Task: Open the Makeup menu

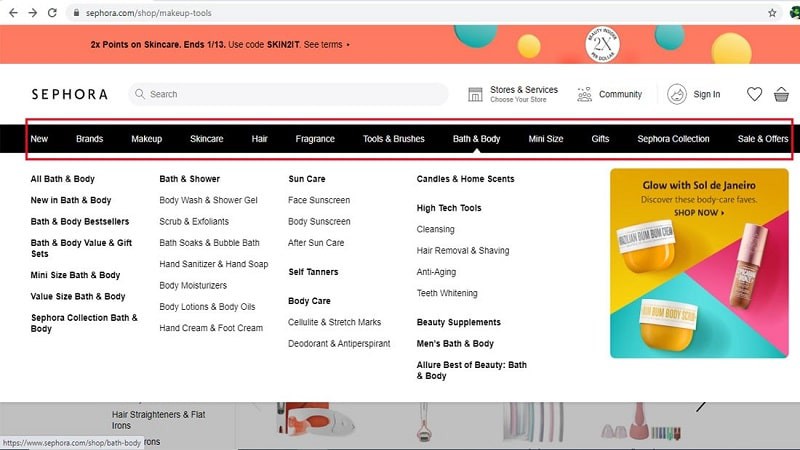Action: point(146,139)
